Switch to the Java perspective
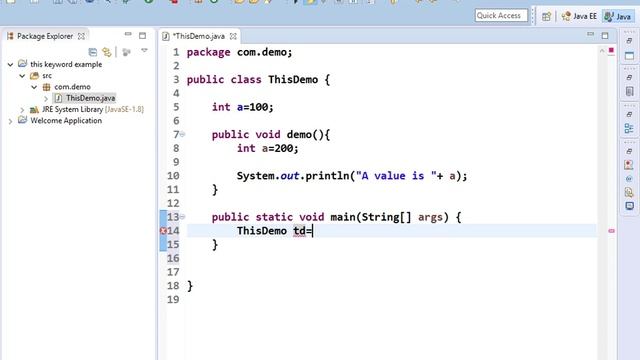 pyautogui.click(x=618, y=16)
